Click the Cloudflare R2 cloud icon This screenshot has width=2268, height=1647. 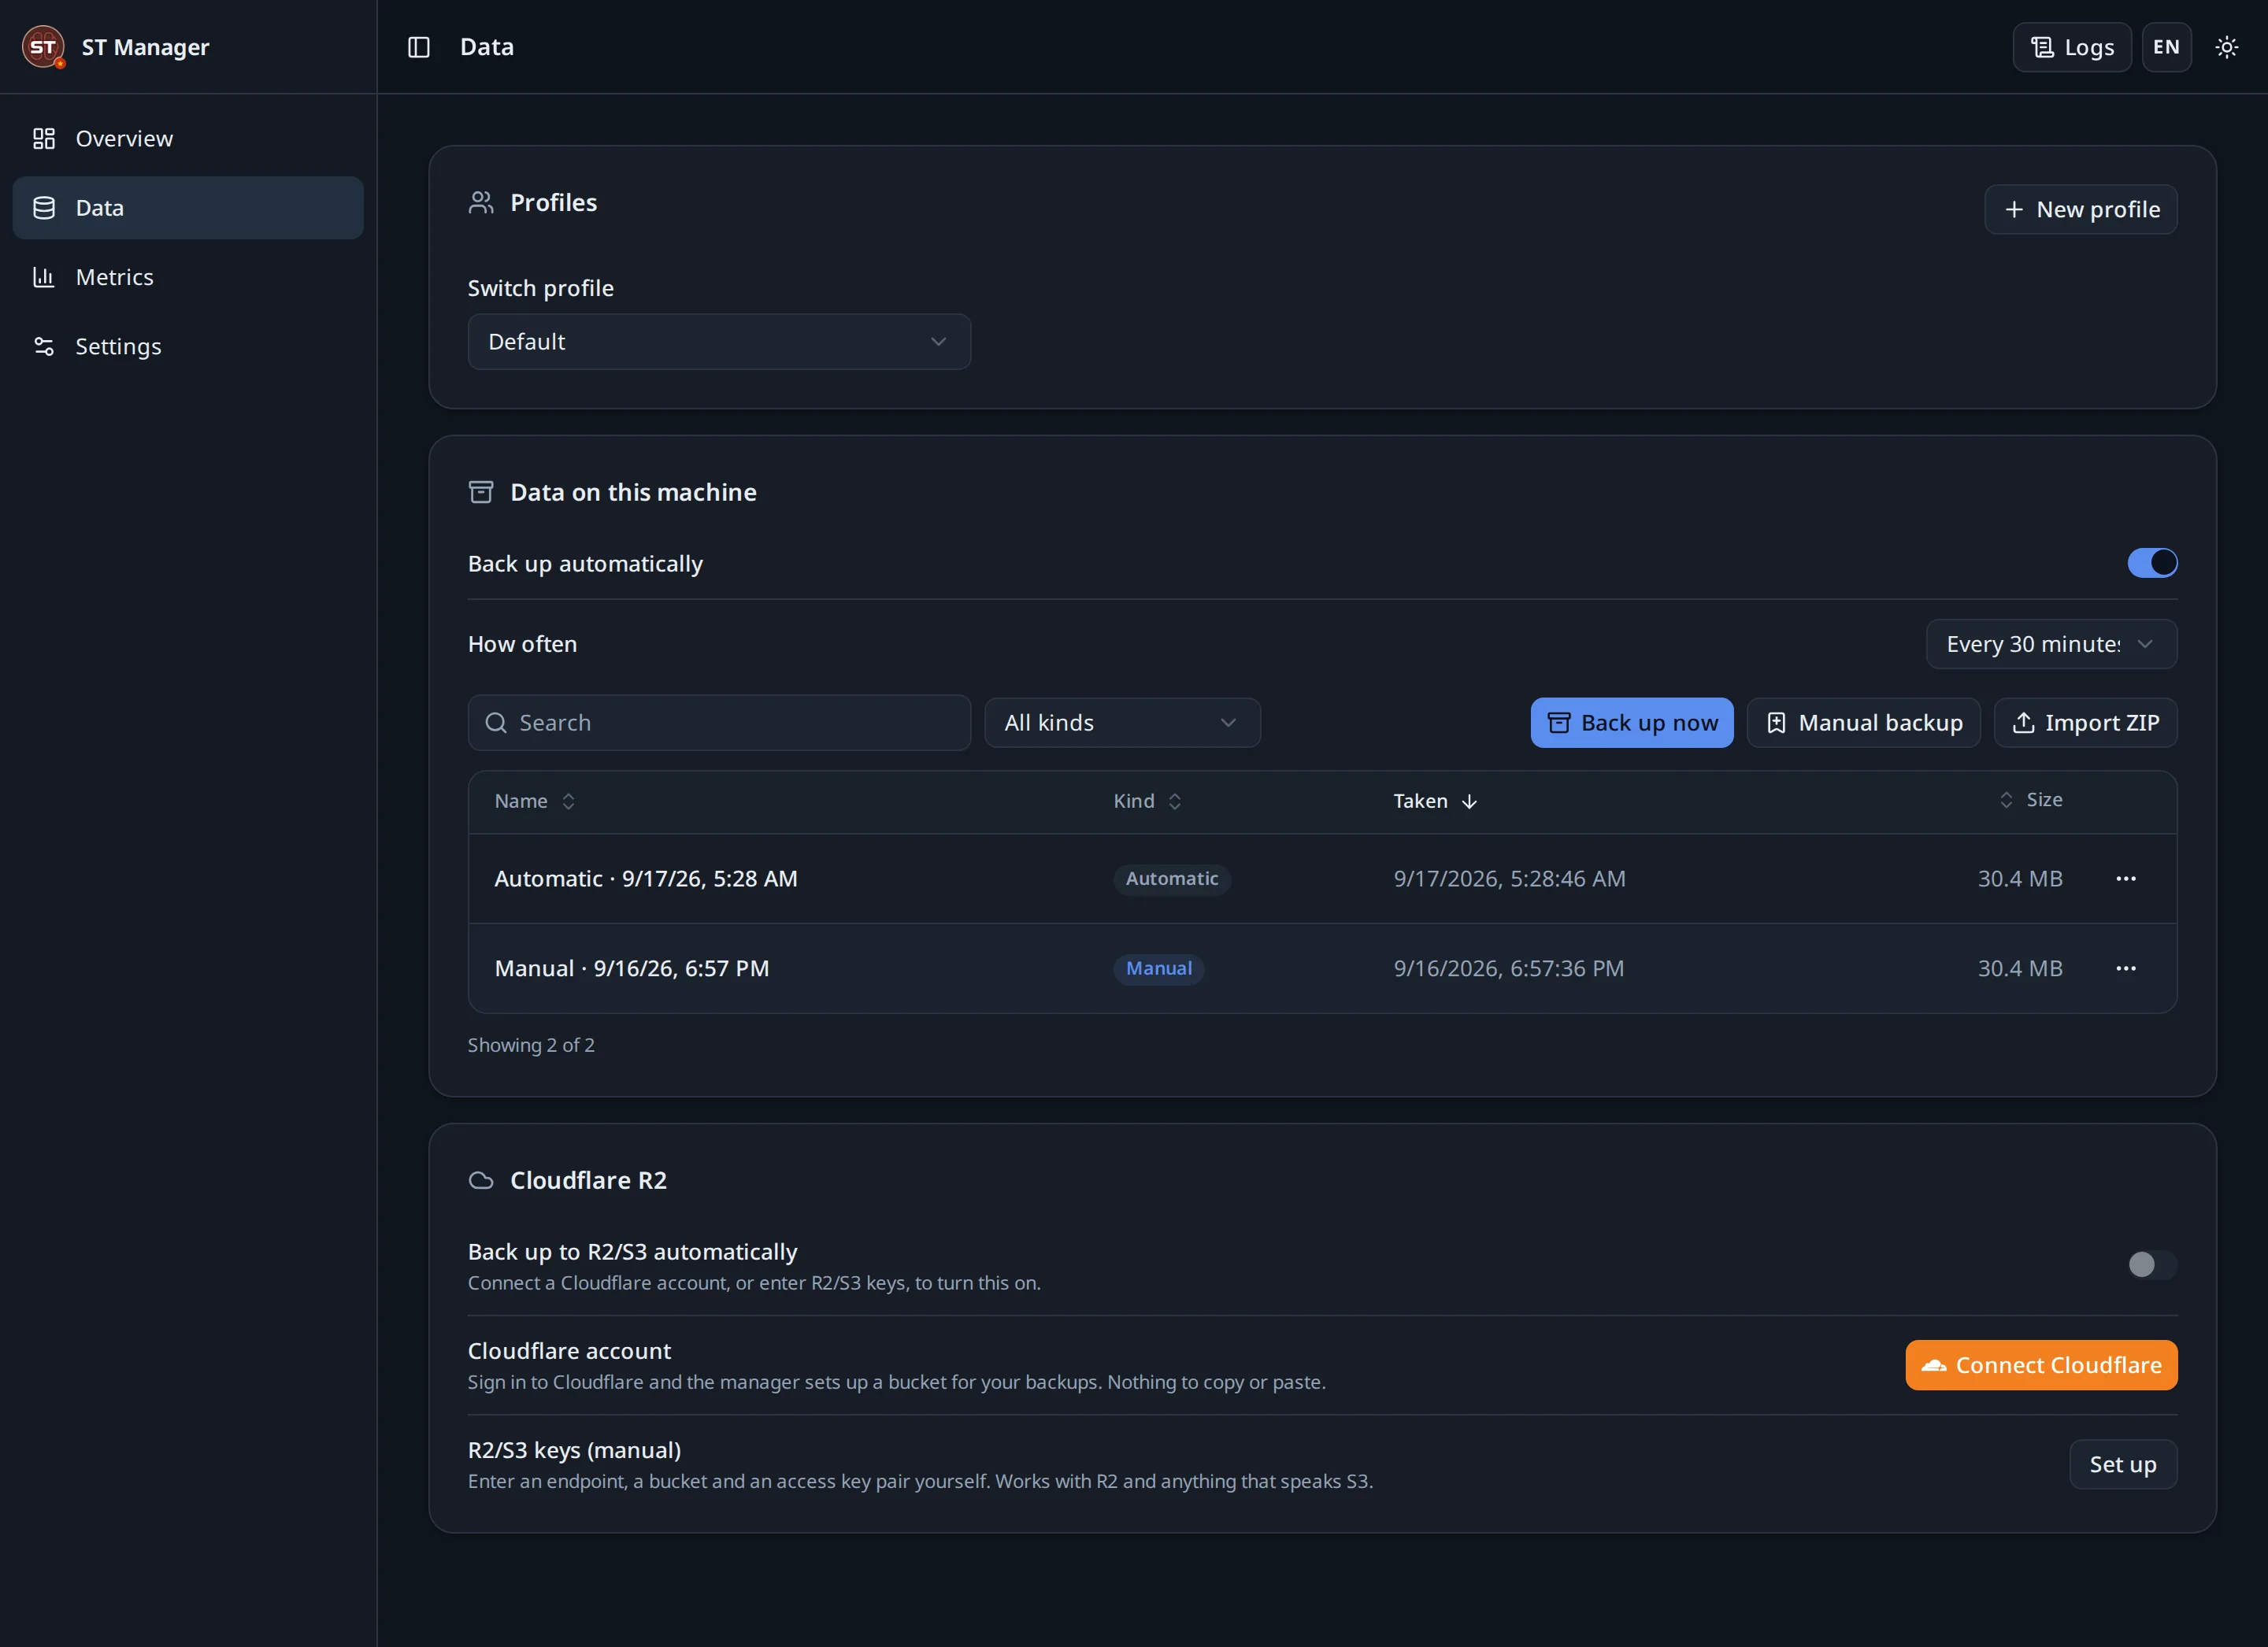pyautogui.click(x=481, y=1181)
